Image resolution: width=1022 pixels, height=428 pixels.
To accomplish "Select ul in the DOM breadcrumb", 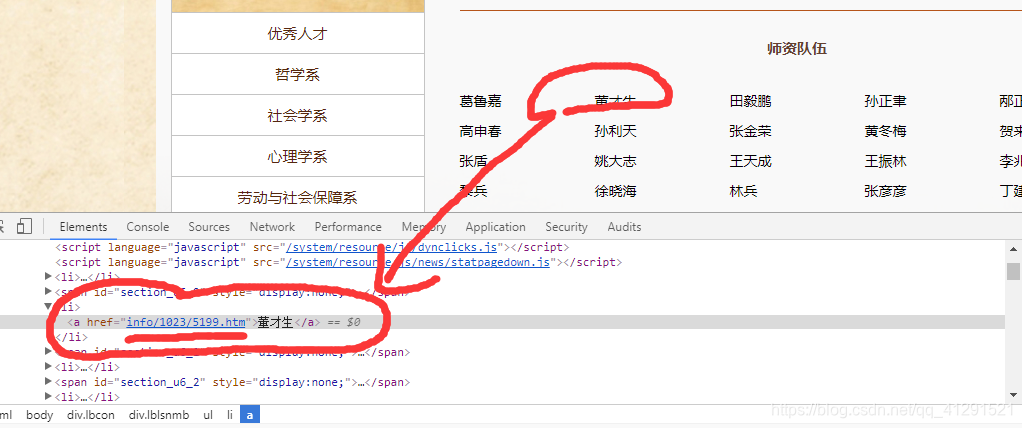I will pyautogui.click(x=208, y=414).
